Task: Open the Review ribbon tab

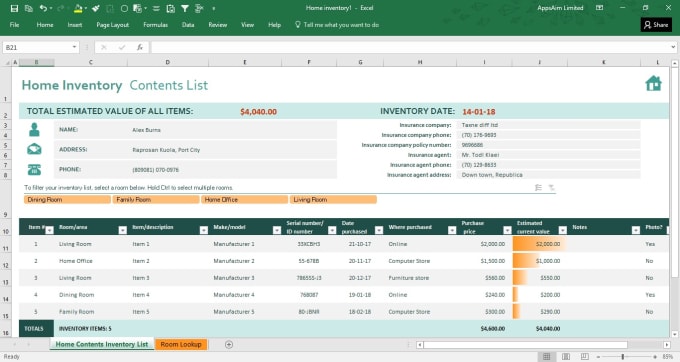Action: tap(218, 25)
